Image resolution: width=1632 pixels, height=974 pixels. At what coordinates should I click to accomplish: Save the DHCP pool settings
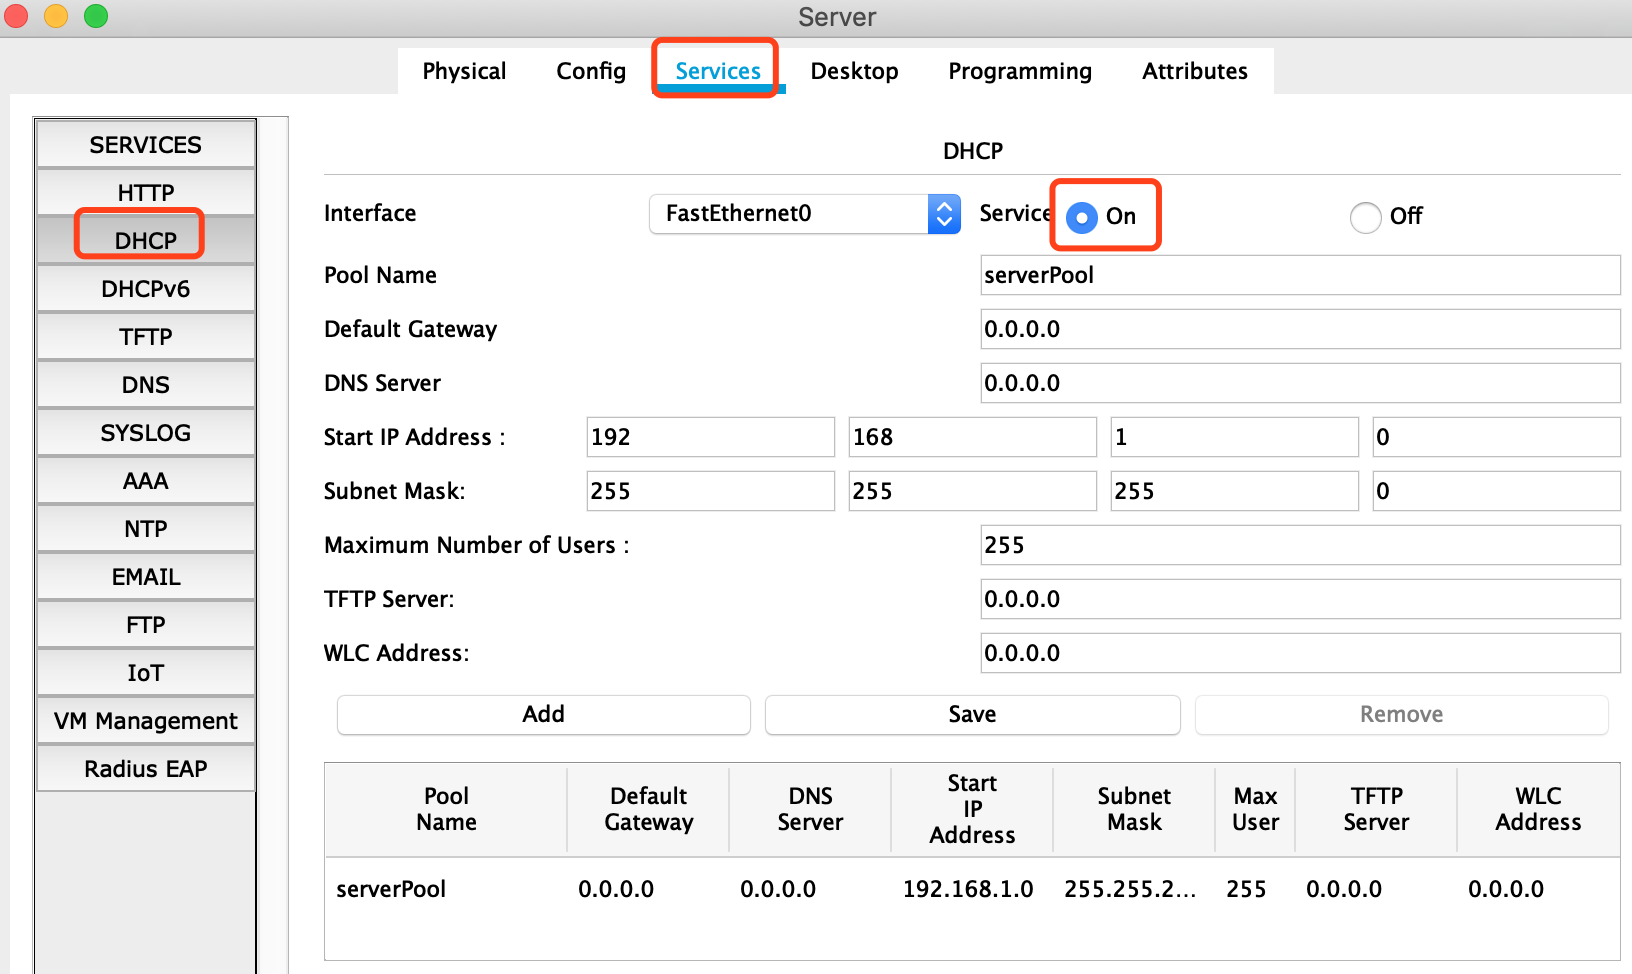point(972,714)
